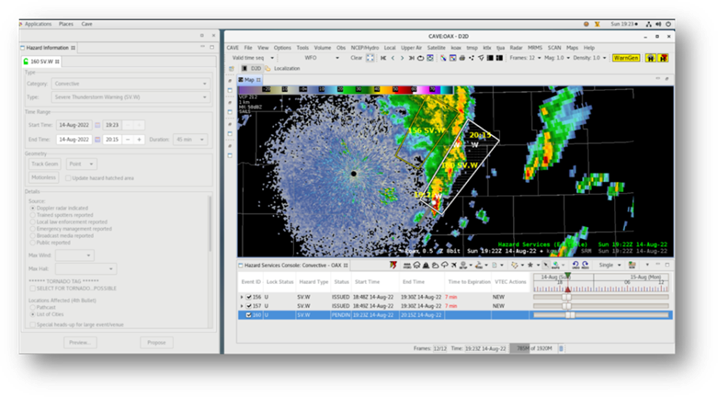Step to the next frame arrow
The image size is (718, 397).
click(x=402, y=58)
